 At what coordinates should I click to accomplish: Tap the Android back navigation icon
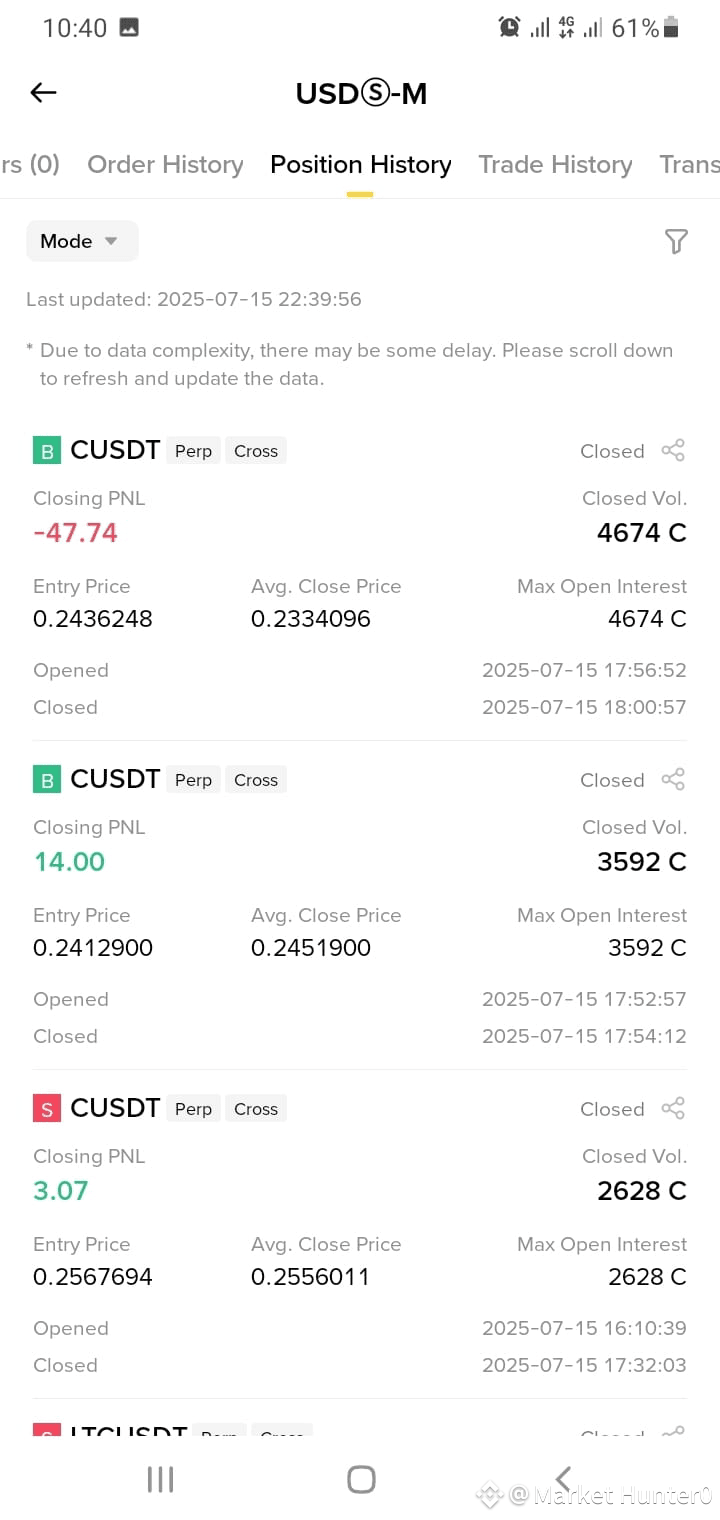pyautogui.click(x=563, y=1479)
